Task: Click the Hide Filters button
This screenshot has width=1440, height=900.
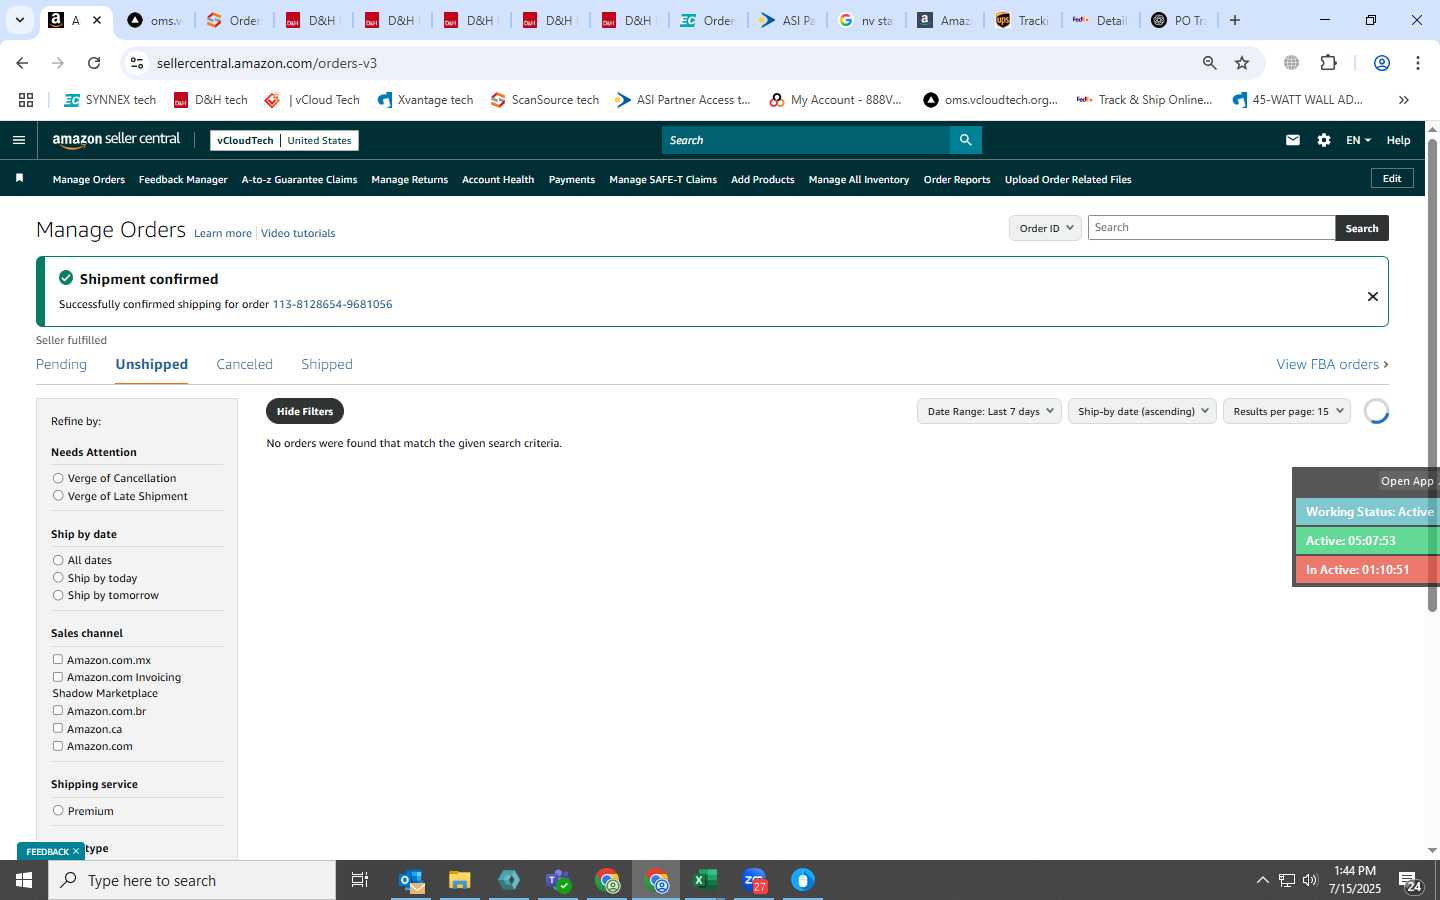Action: (305, 411)
